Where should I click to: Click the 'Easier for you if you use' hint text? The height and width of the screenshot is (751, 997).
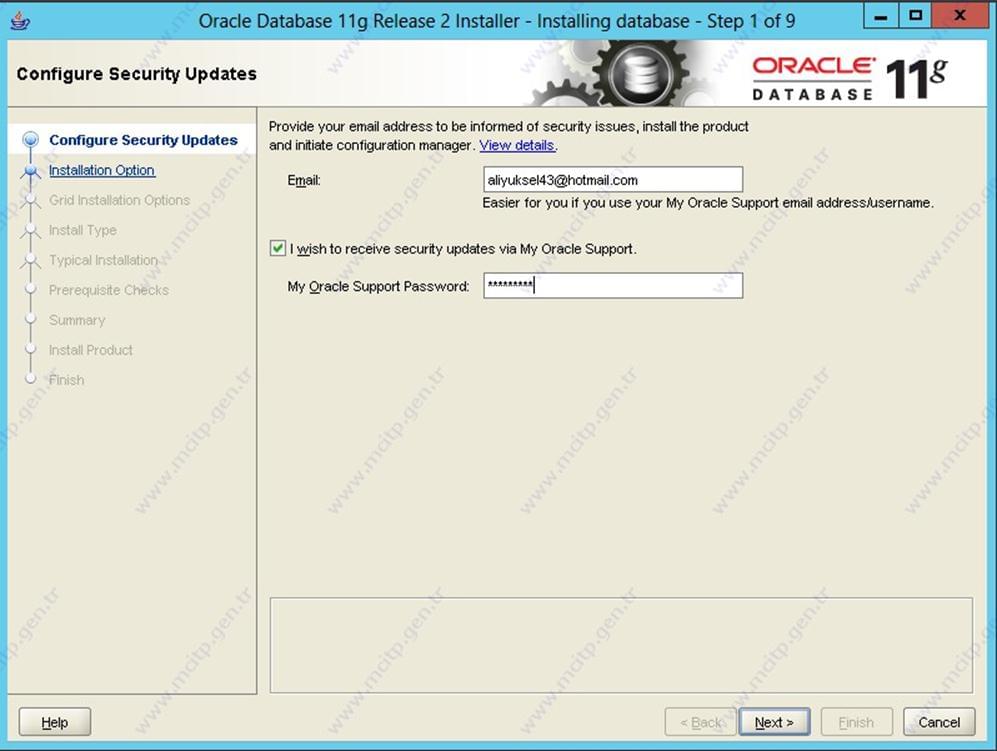coord(708,203)
